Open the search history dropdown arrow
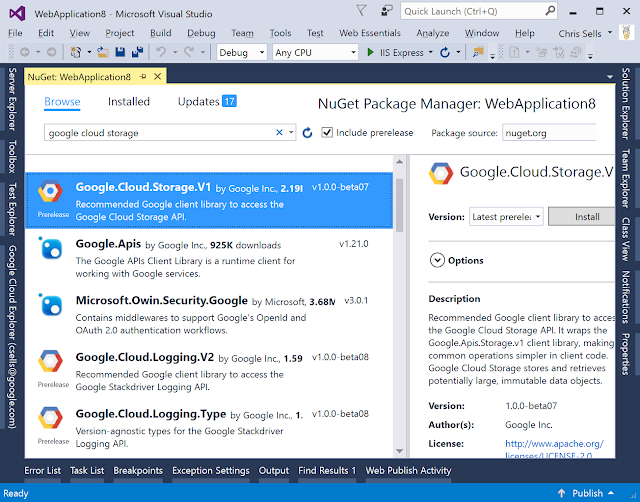Viewport: 640px width, 502px height. pyautogui.click(x=291, y=132)
